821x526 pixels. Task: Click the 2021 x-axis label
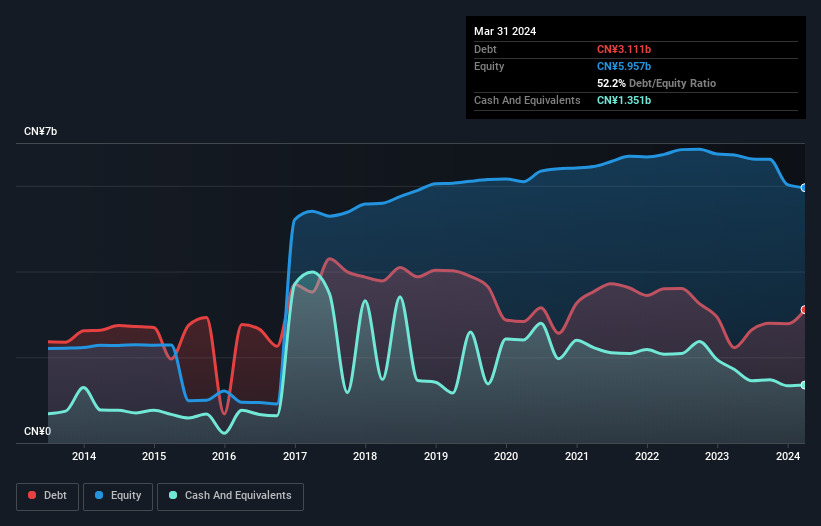[x=576, y=456]
